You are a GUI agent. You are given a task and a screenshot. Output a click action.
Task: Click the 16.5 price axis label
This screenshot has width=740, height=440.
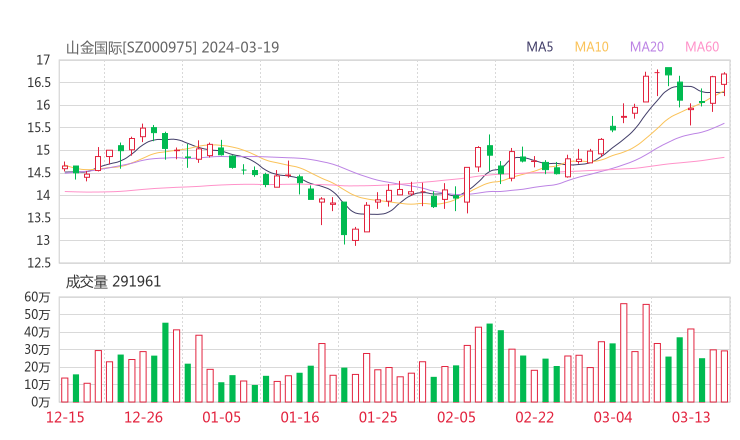(x=39, y=83)
